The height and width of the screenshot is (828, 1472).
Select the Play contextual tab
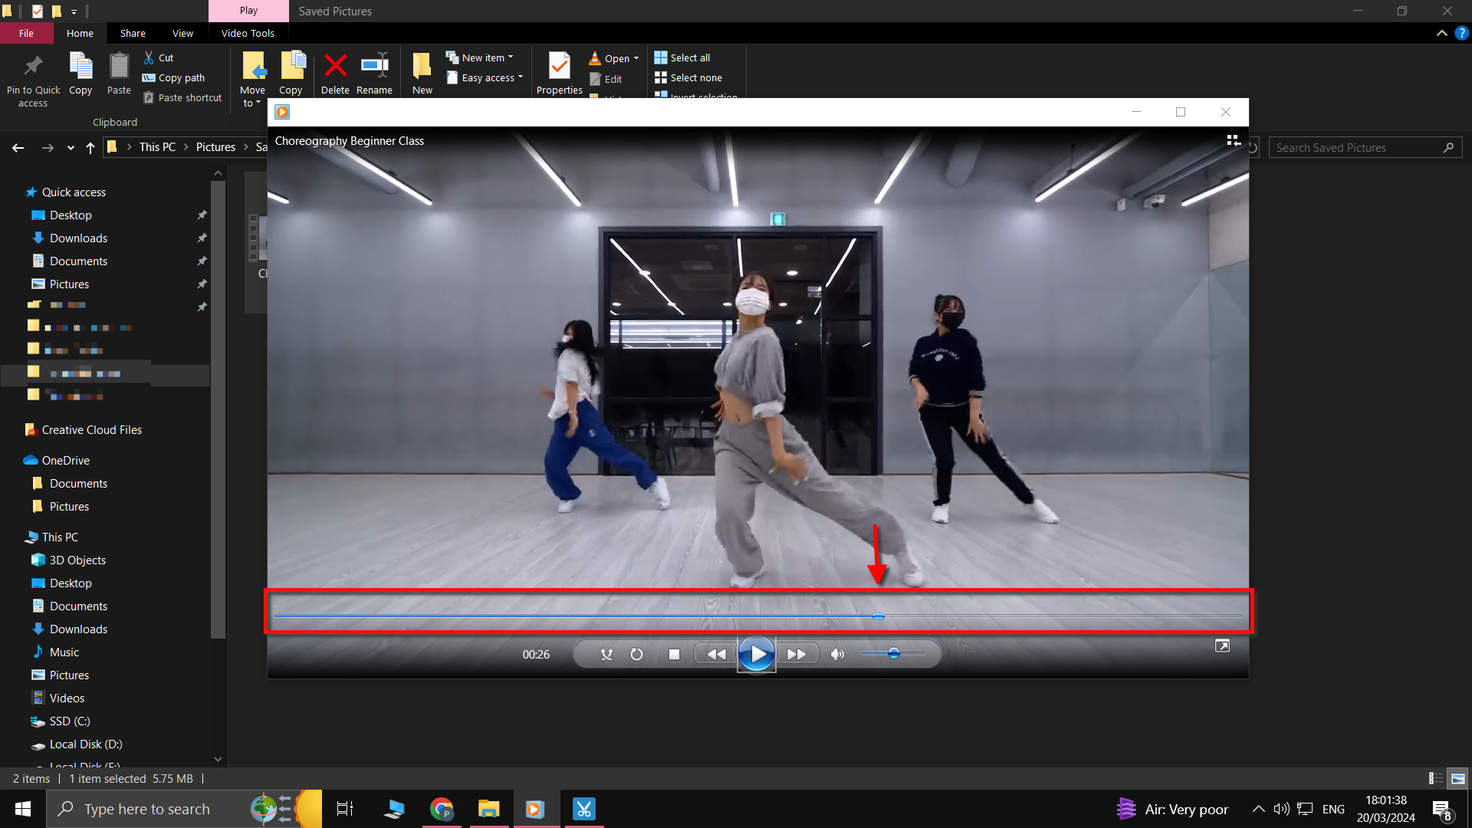[x=248, y=11]
